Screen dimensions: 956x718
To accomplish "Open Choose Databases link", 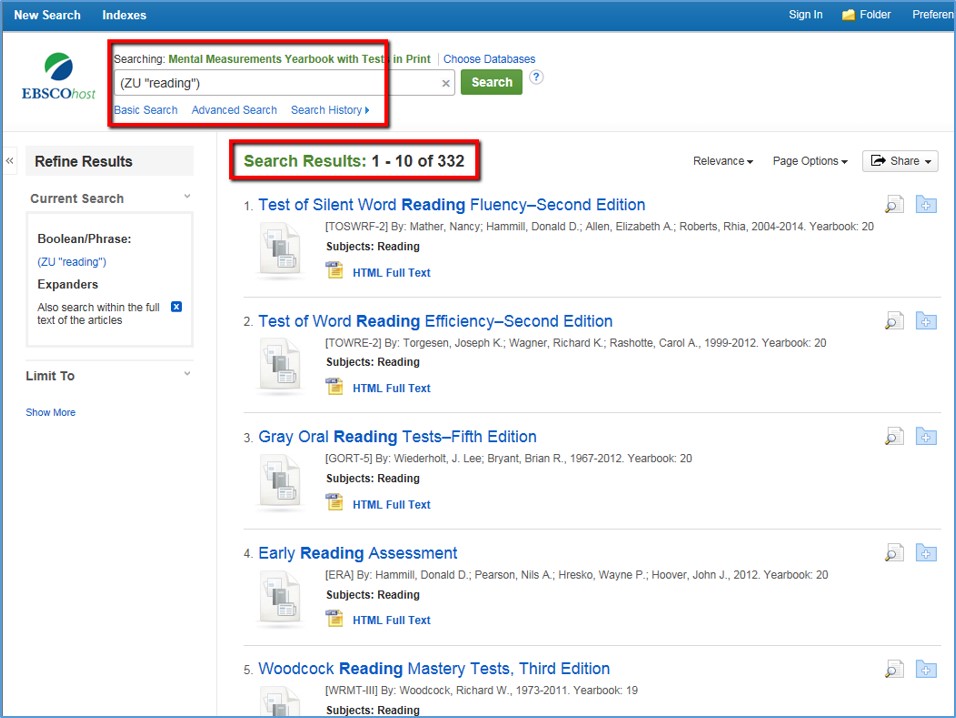I will pos(489,59).
